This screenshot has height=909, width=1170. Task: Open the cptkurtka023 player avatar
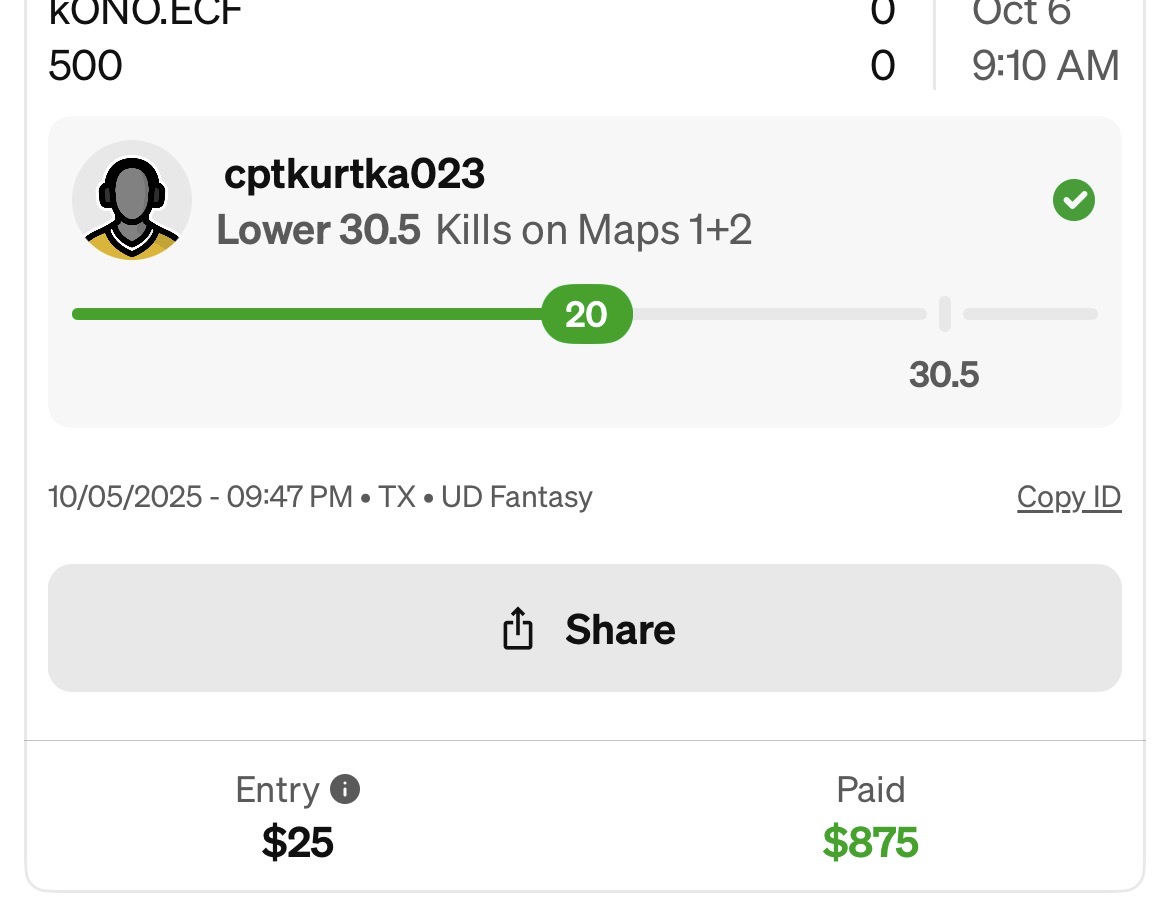(x=132, y=200)
